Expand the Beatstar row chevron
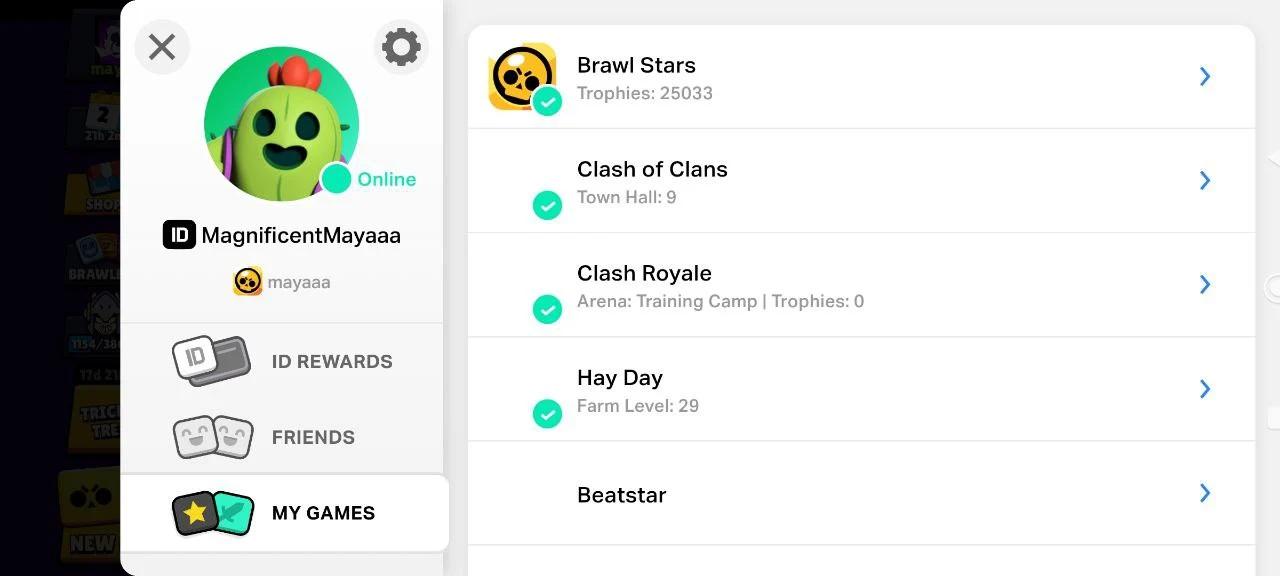Viewport: 1280px width, 576px height. point(1205,493)
